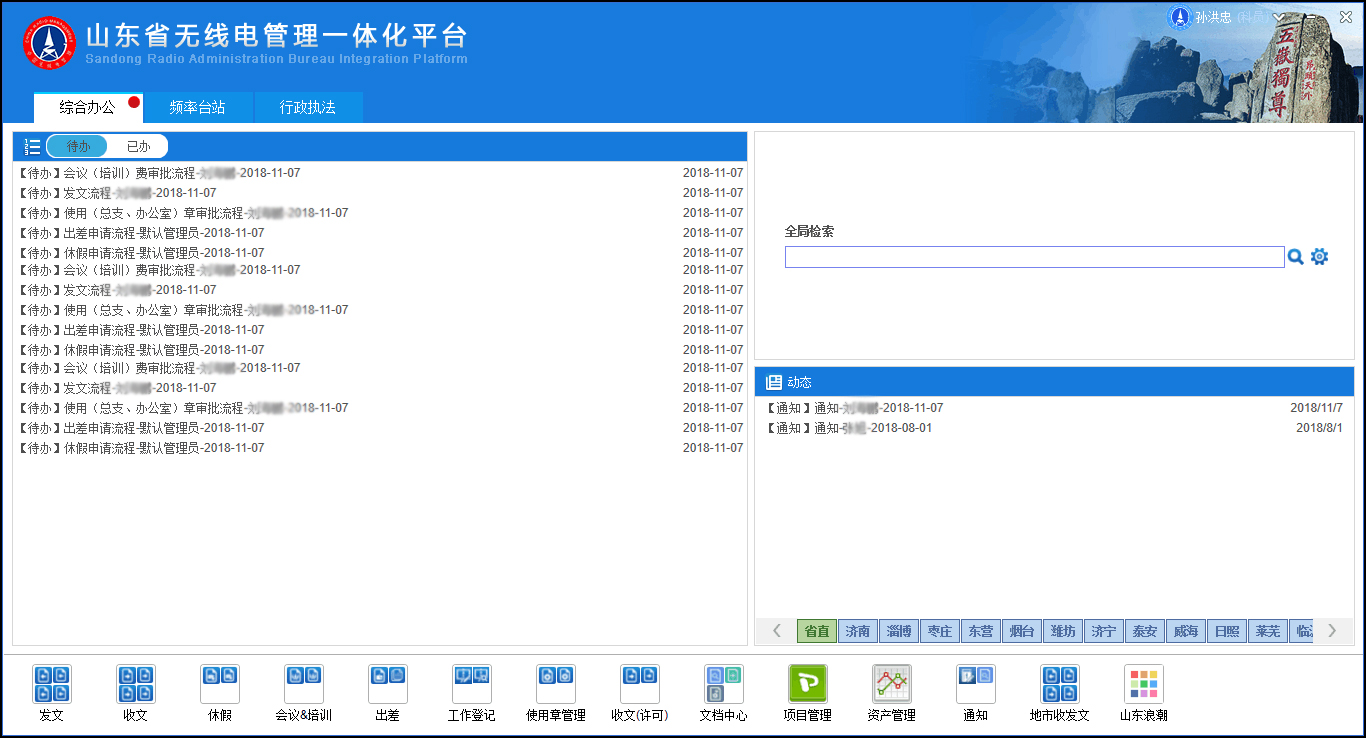Switch the list toggle to 已办

[138, 147]
